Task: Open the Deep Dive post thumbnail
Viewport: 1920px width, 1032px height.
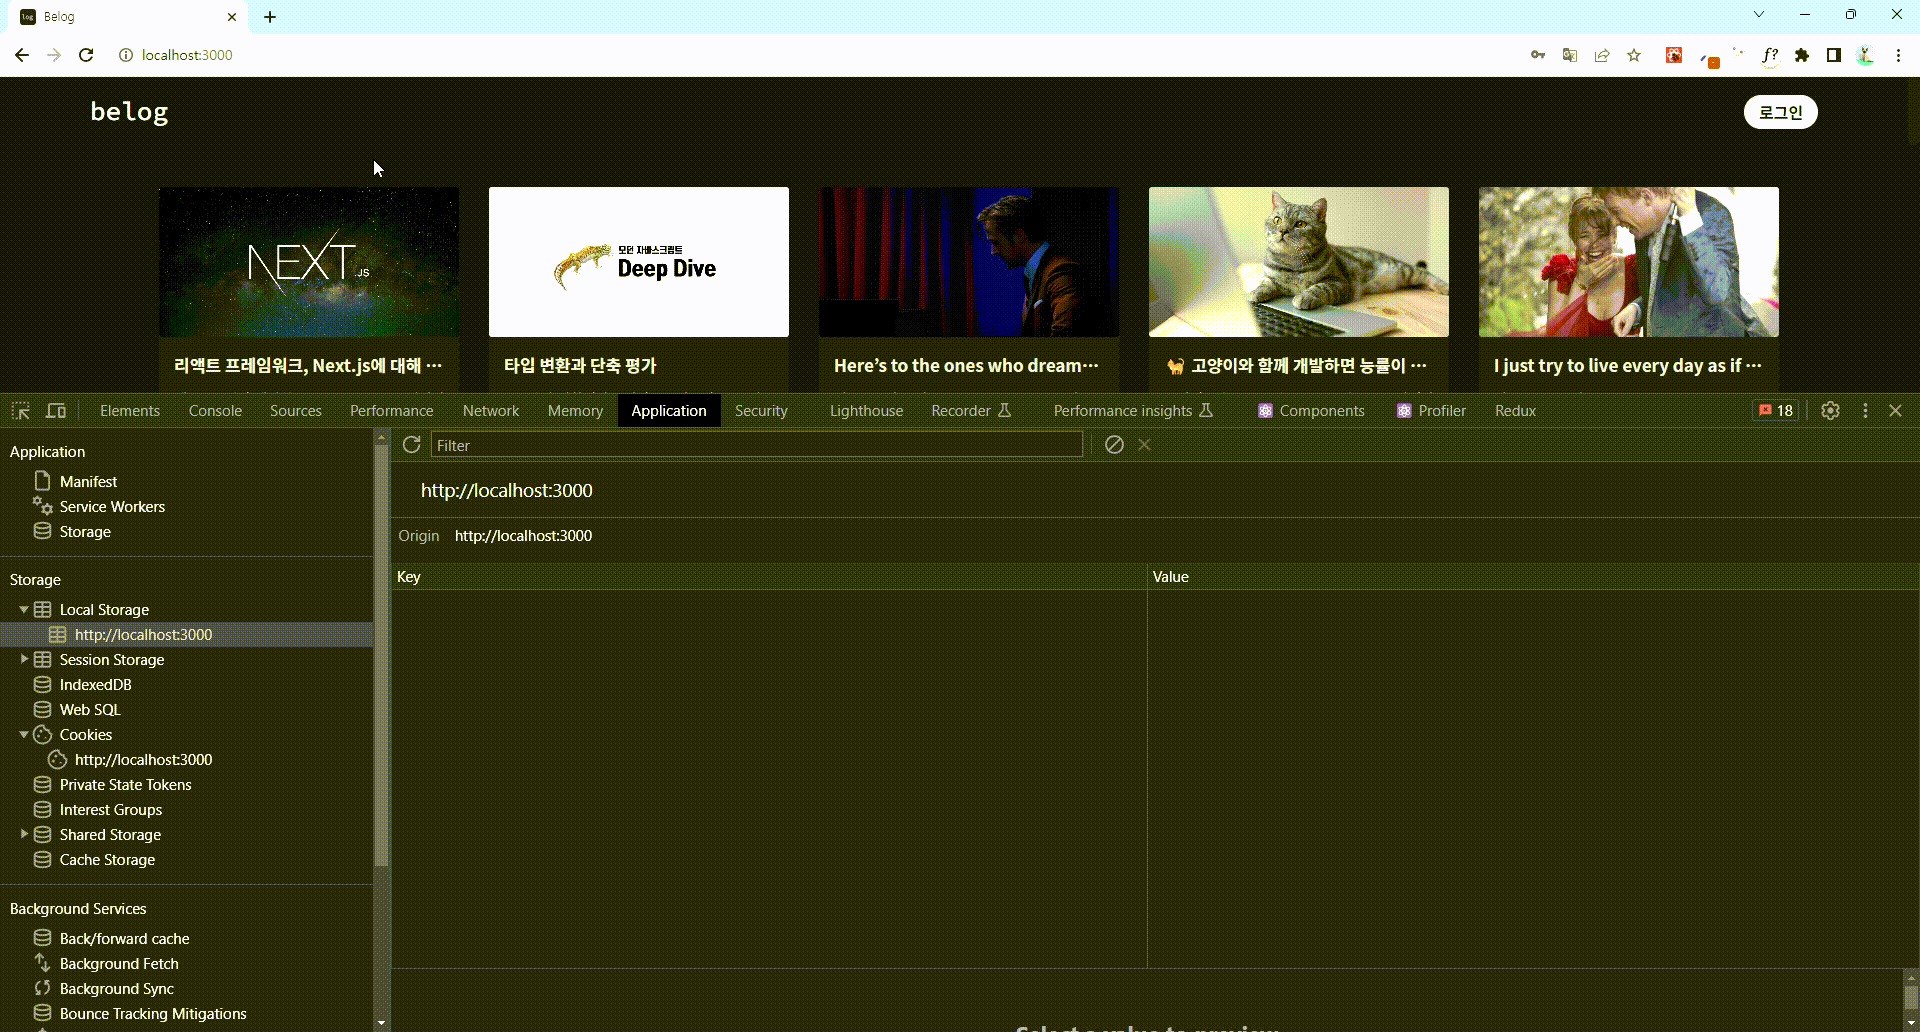Action: [x=639, y=262]
